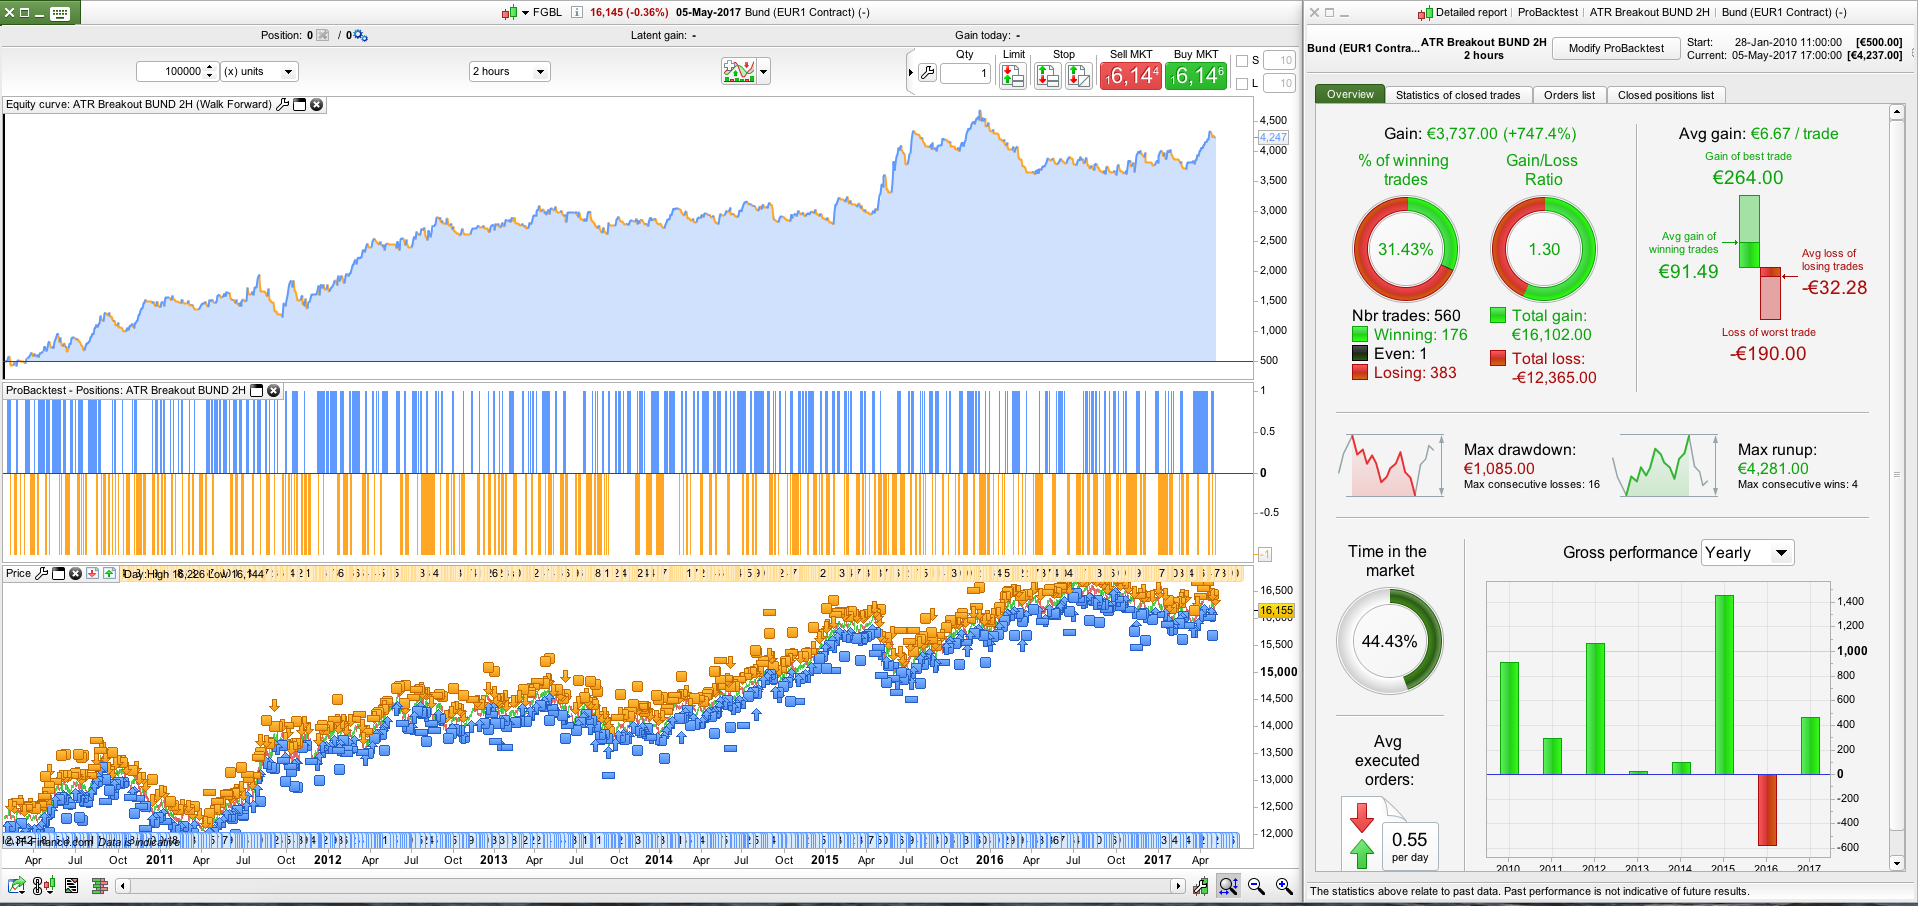This screenshot has width=1918, height=906.
Task: Click the green Buy MKT price button
Action: tap(1196, 76)
